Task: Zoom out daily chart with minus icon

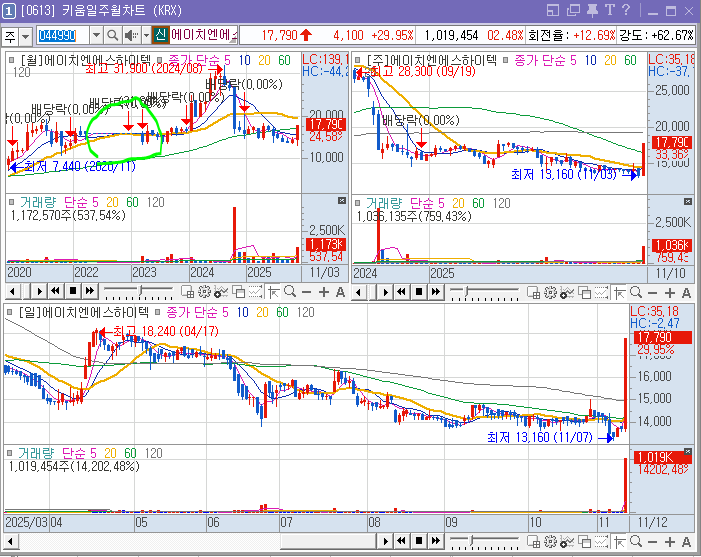Action: (652, 542)
